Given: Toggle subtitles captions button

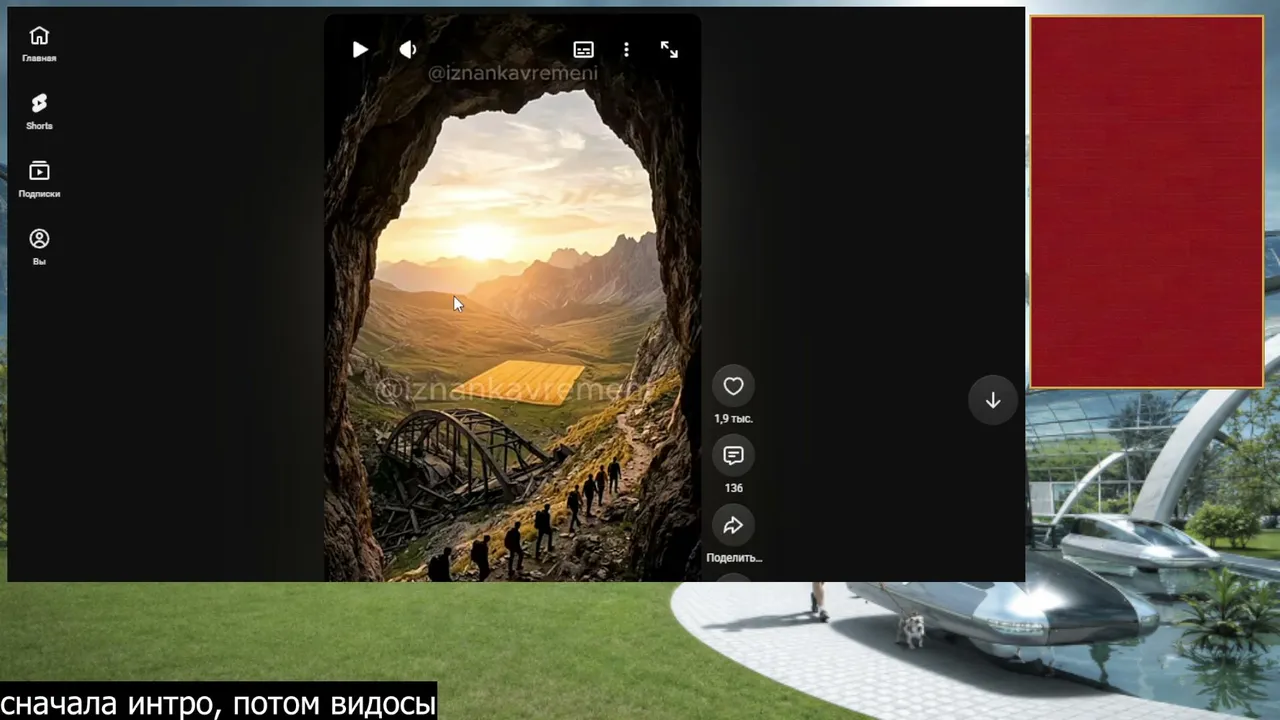Looking at the screenshot, I should click(583, 50).
